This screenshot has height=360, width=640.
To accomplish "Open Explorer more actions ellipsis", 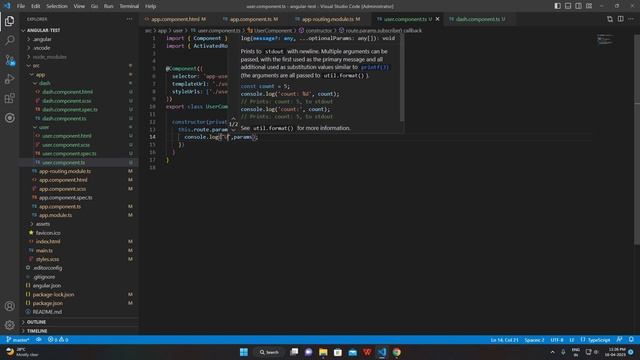I will [129, 19].
